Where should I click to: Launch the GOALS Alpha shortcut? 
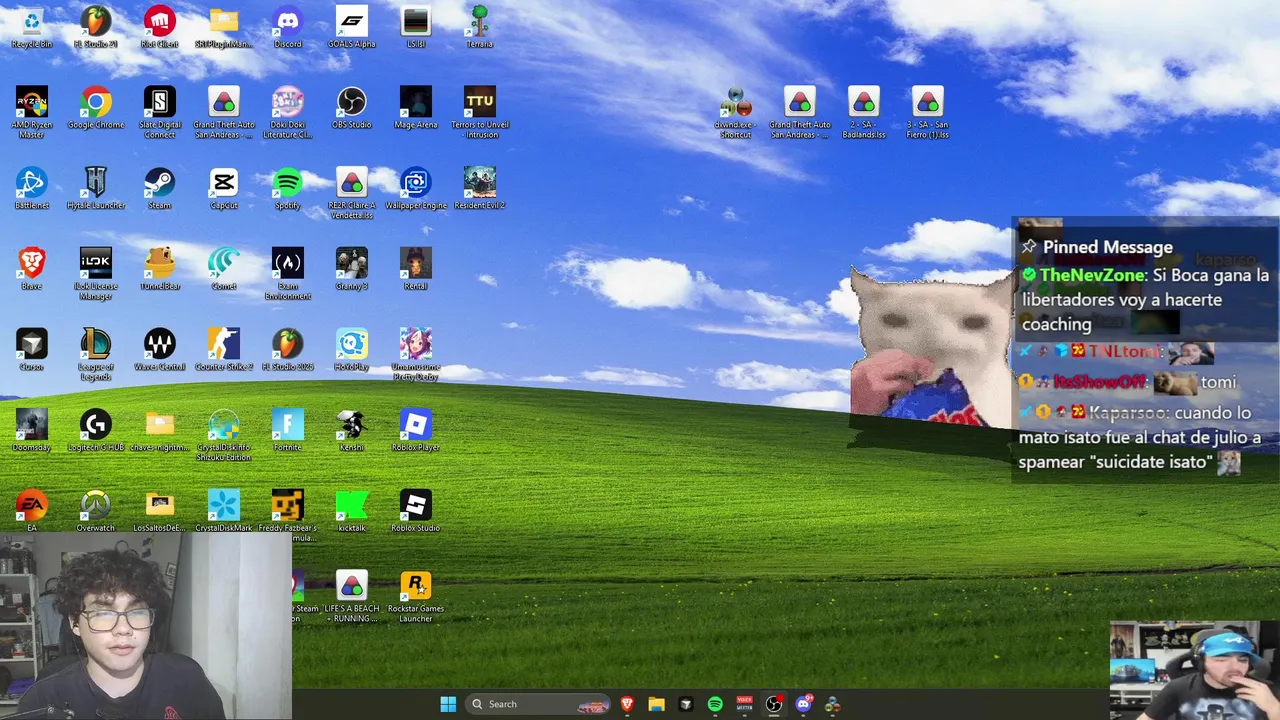(352, 28)
